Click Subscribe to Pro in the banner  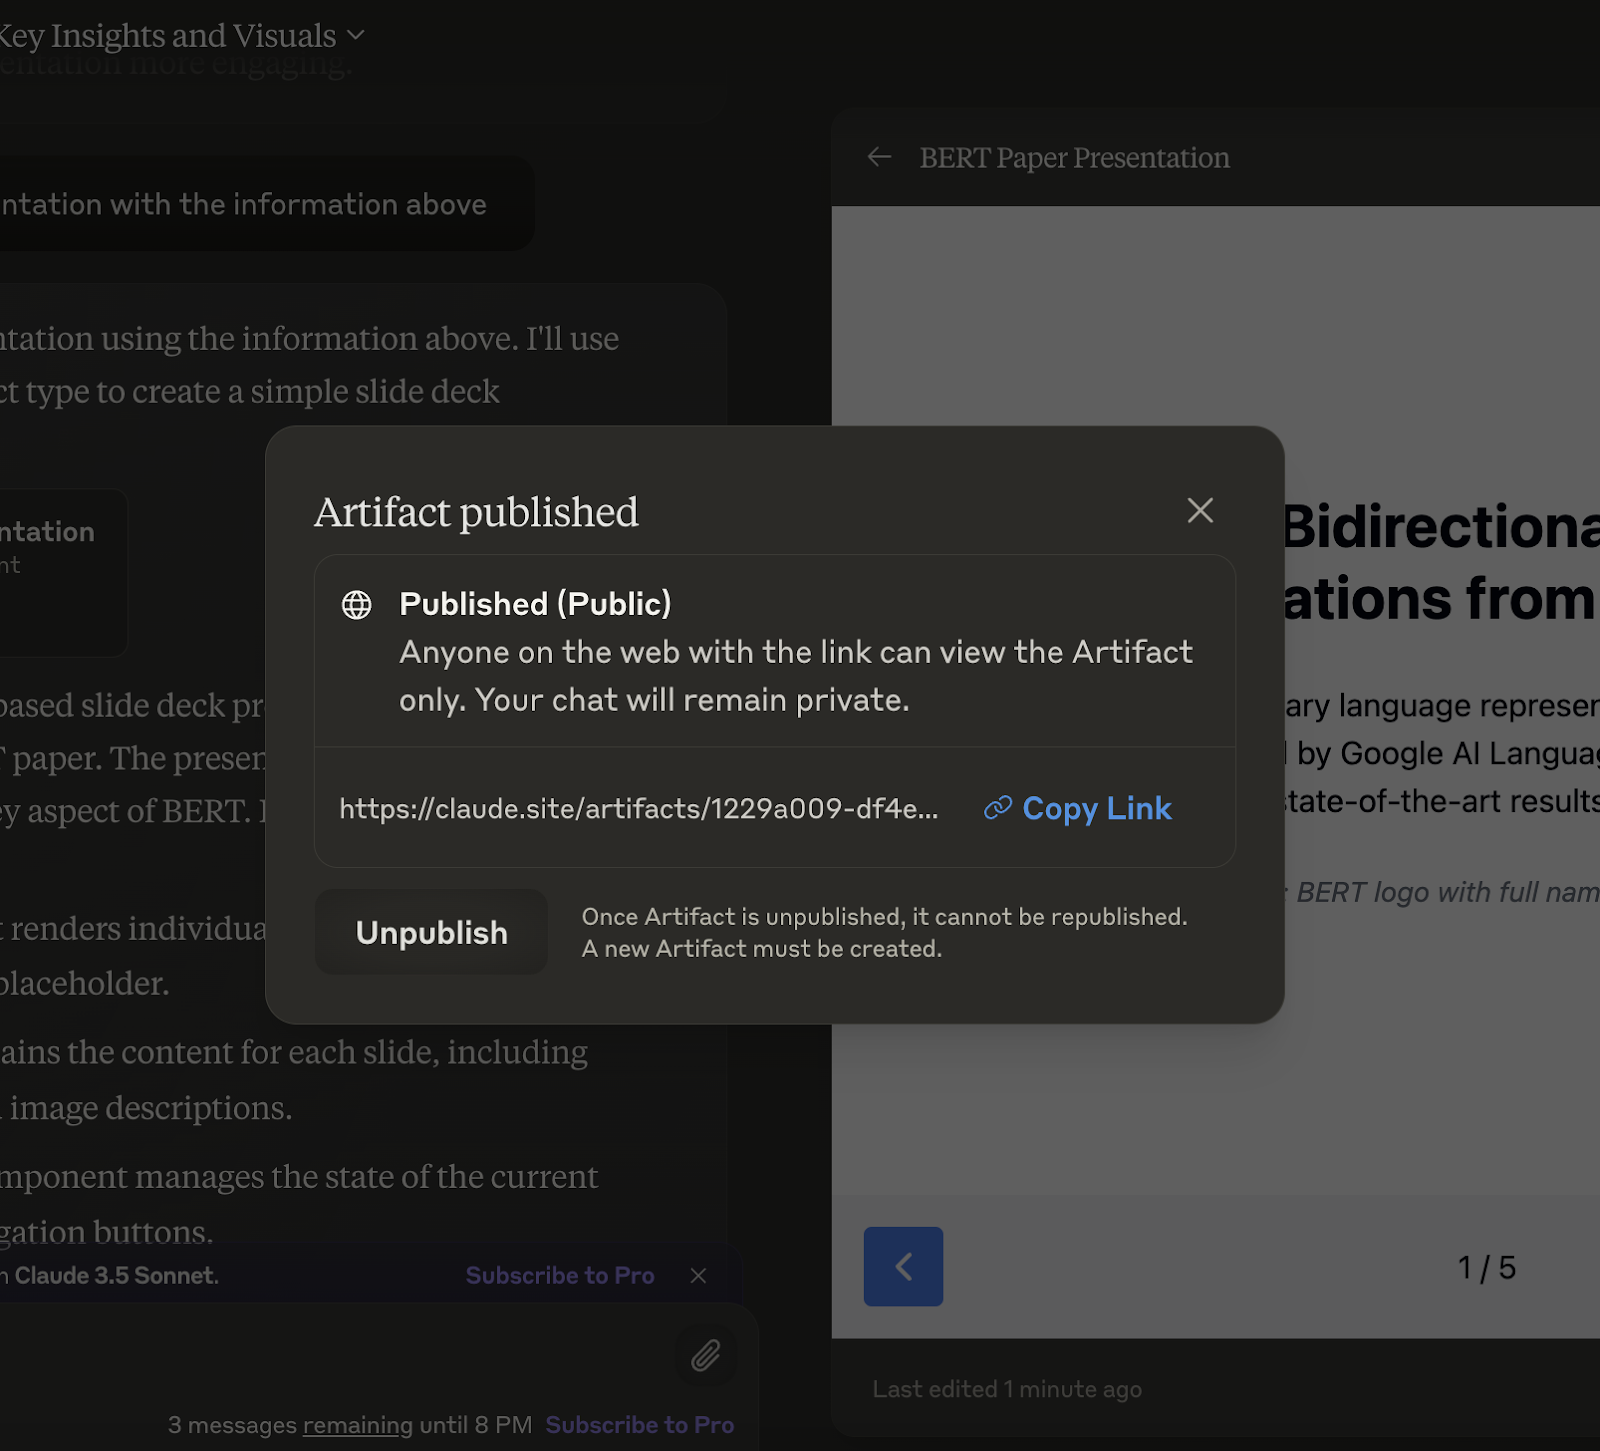[560, 1275]
